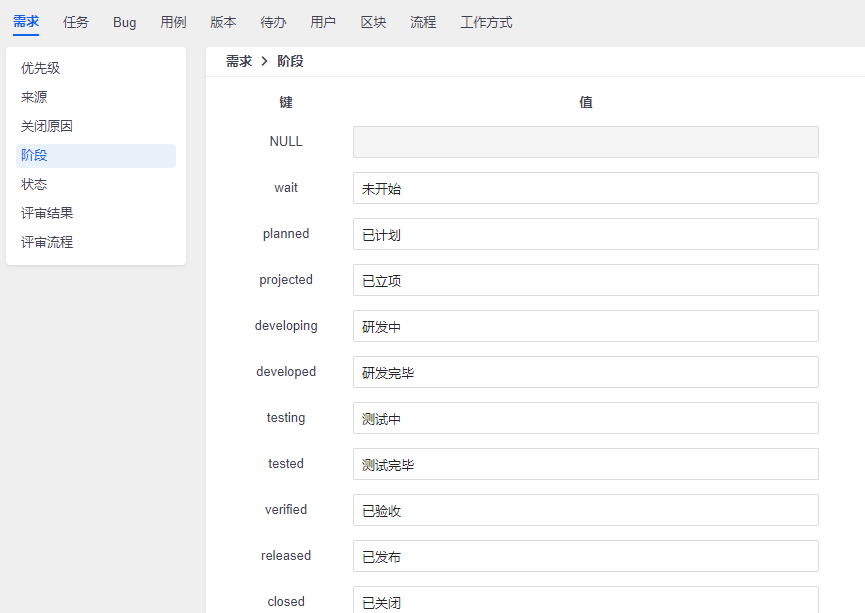Open 评审结果 settings
865x613 pixels.
point(47,213)
